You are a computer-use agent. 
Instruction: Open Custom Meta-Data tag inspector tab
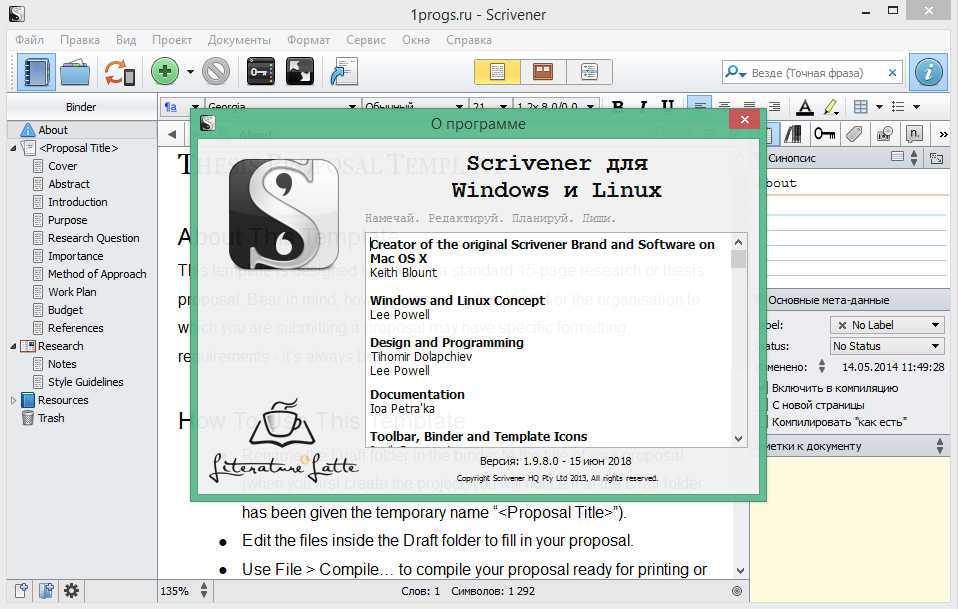(854, 134)
